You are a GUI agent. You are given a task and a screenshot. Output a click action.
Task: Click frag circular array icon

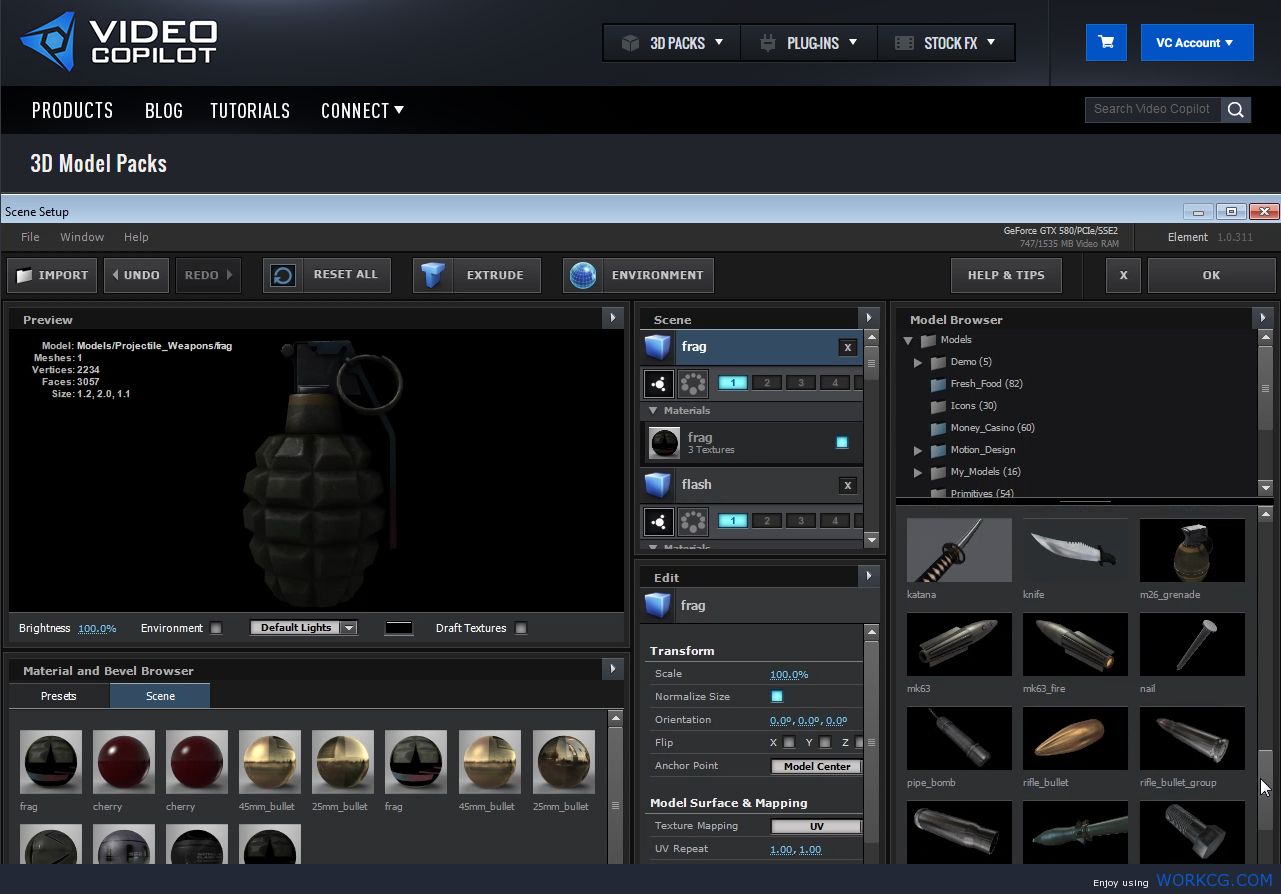[x=693, y=383]
